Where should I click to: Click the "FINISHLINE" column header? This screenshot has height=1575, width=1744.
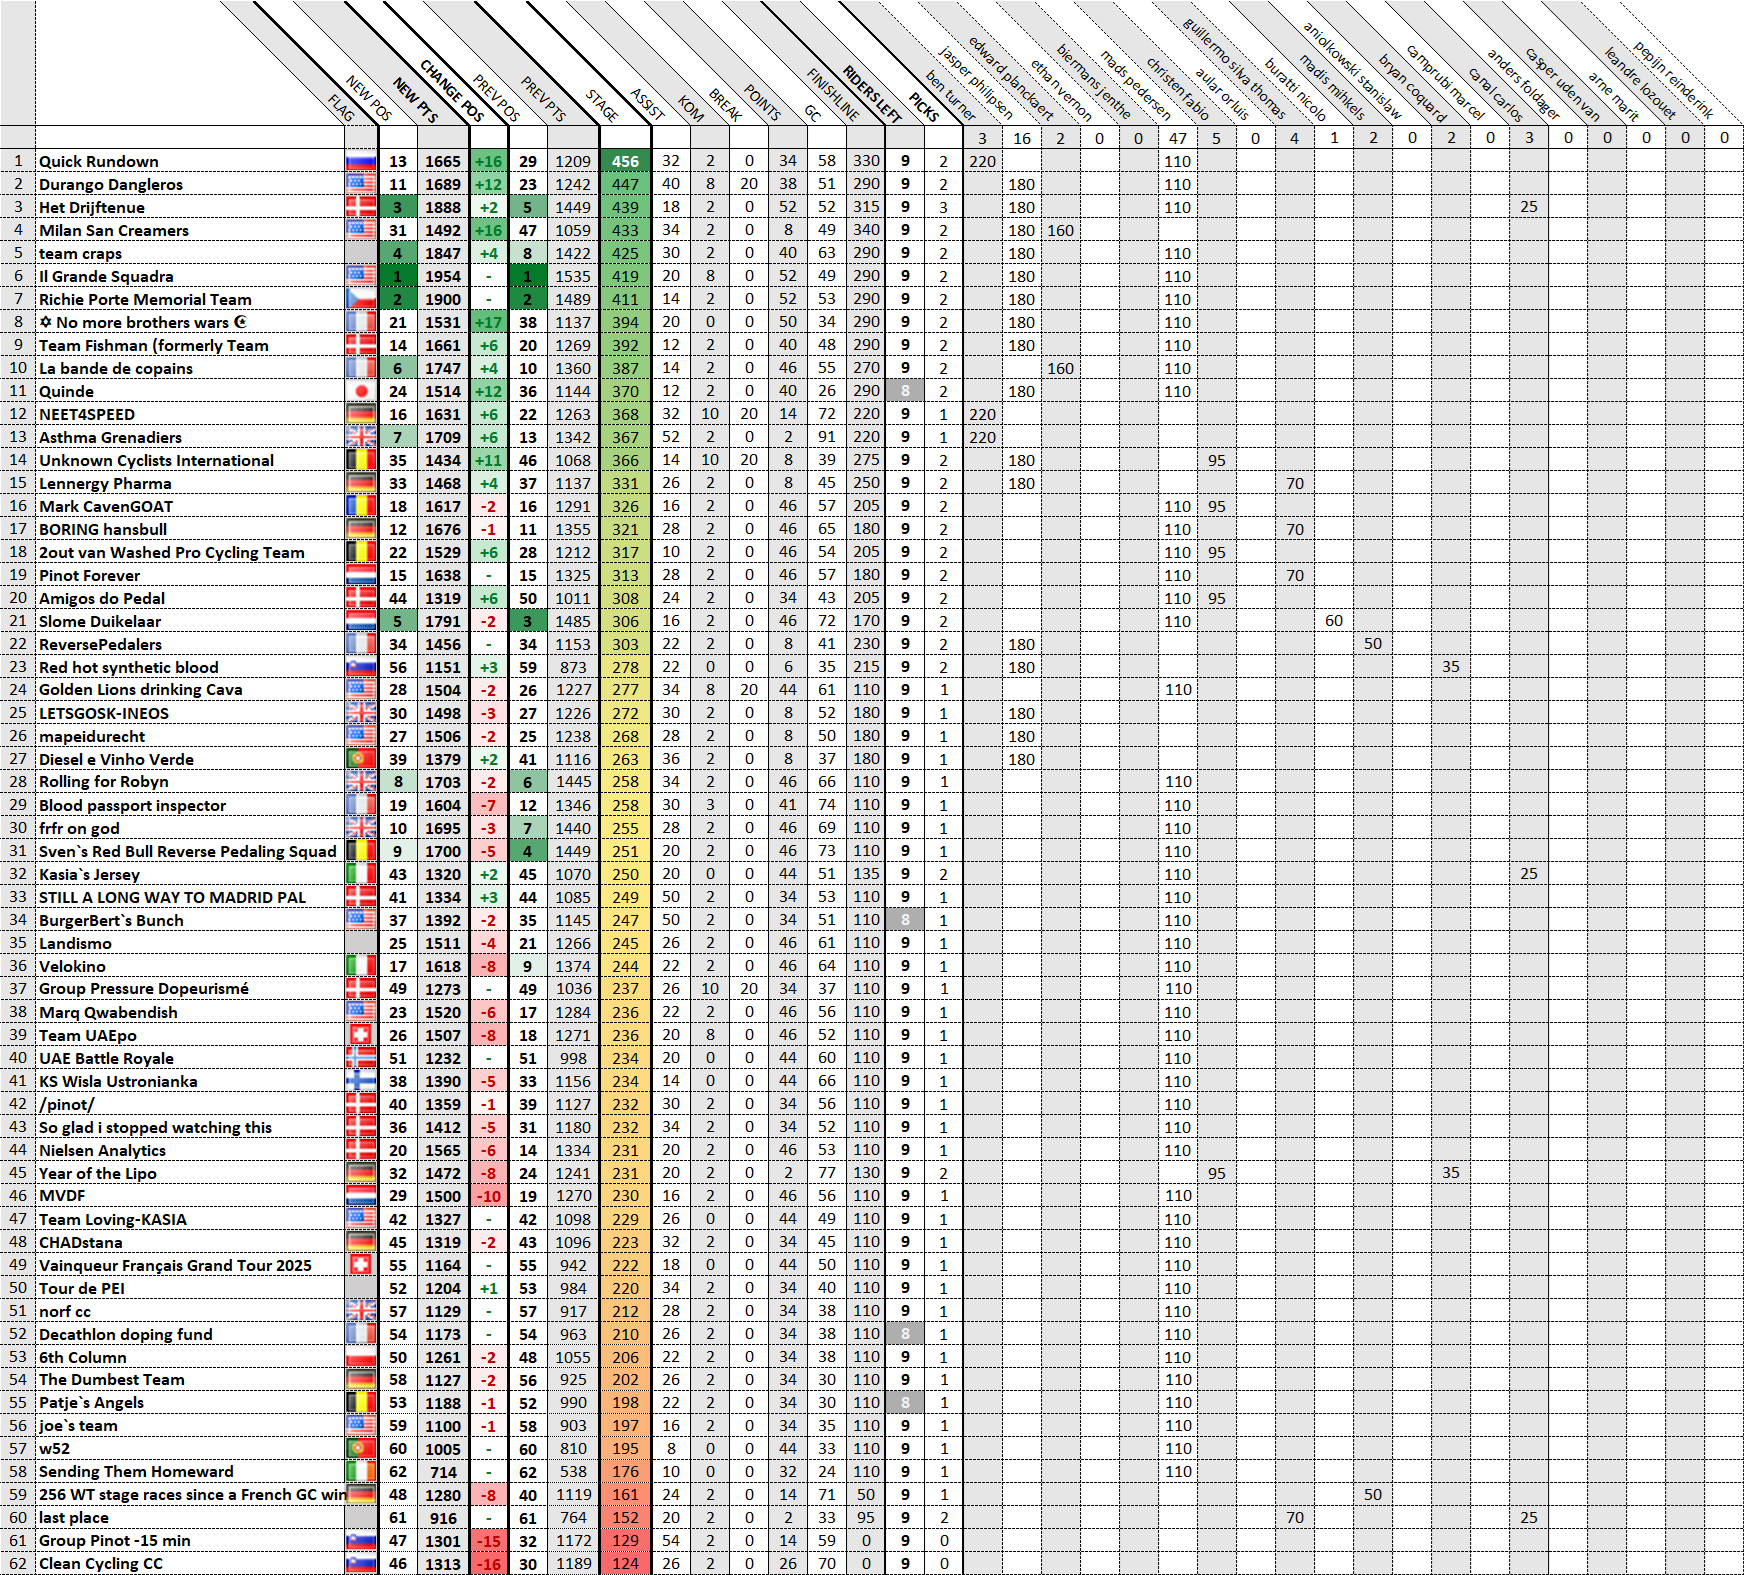click(x=833, y=95)
